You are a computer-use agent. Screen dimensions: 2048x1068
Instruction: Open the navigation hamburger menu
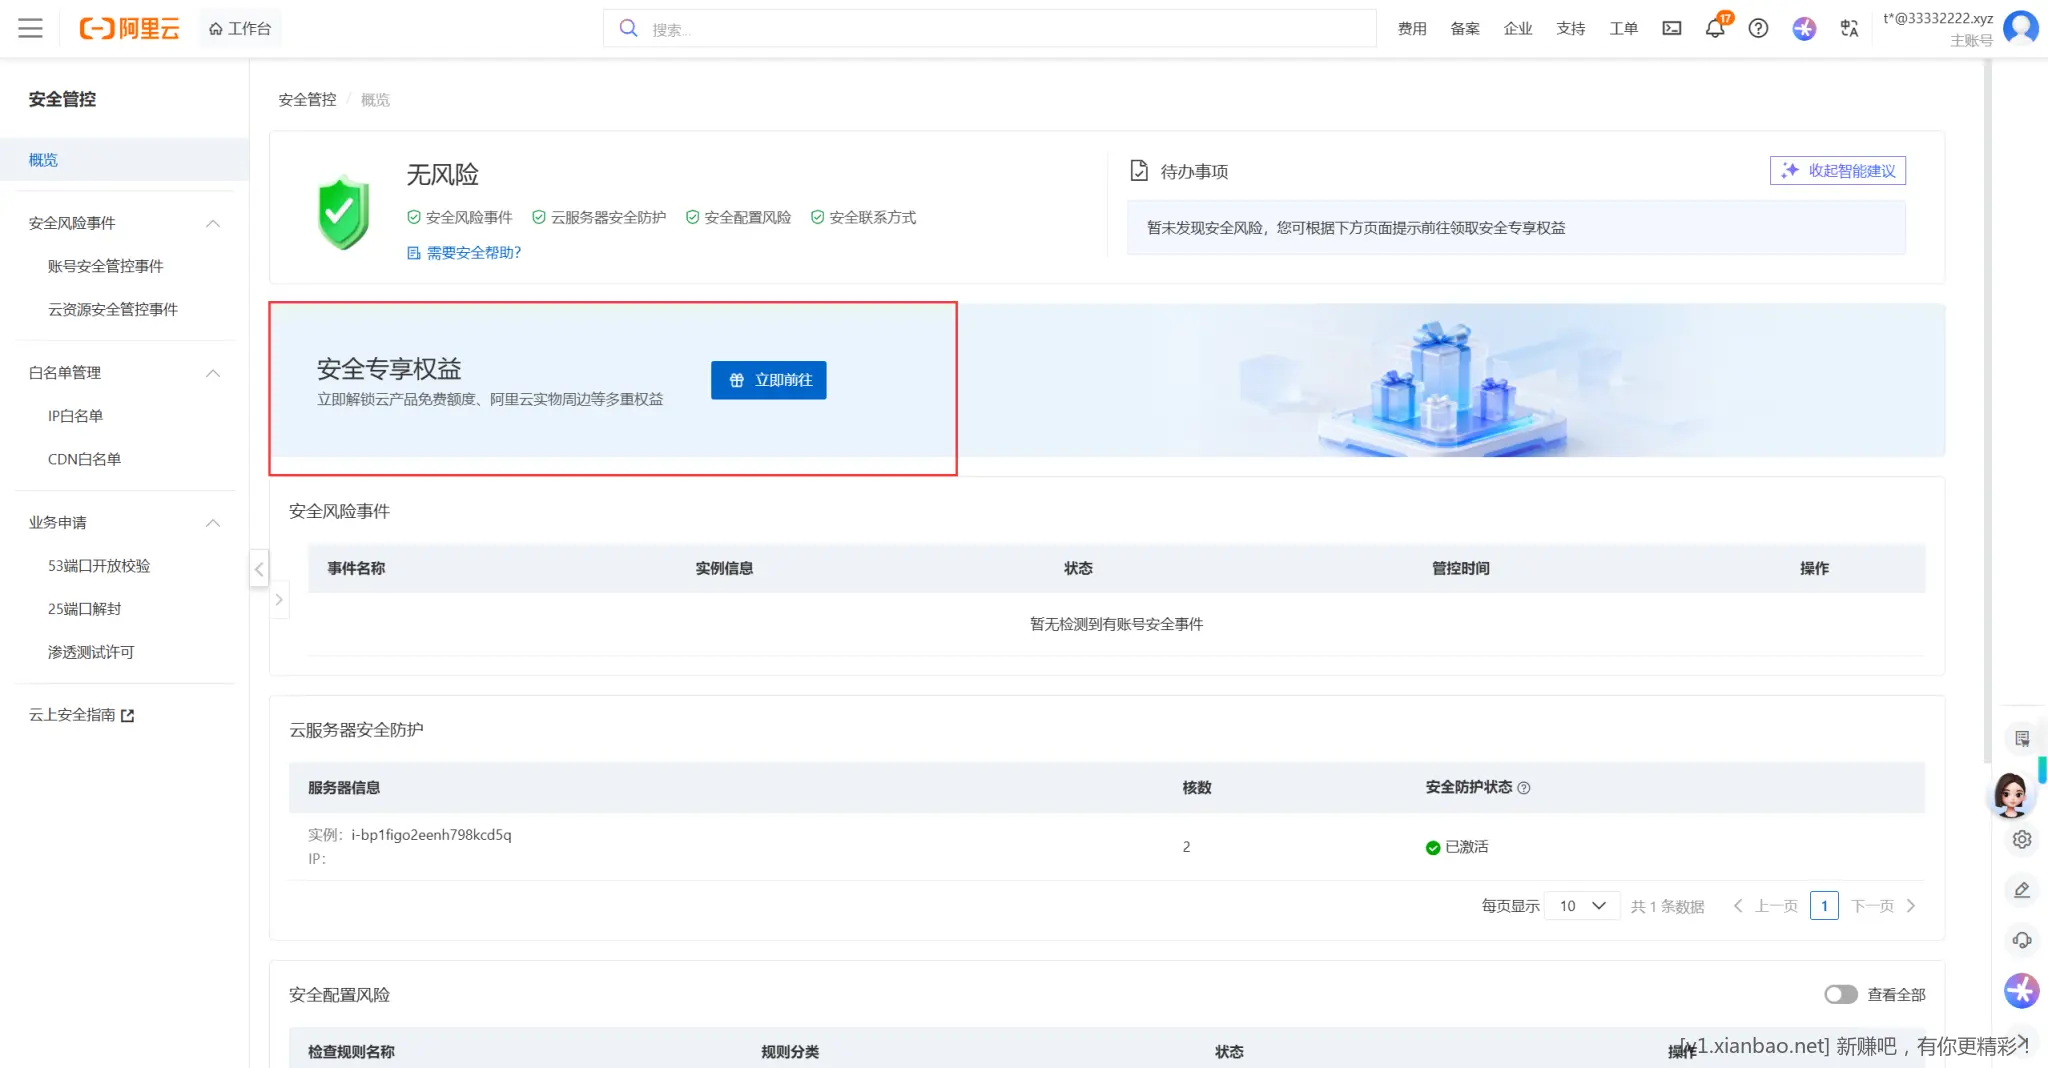click(x=30, y=27)
